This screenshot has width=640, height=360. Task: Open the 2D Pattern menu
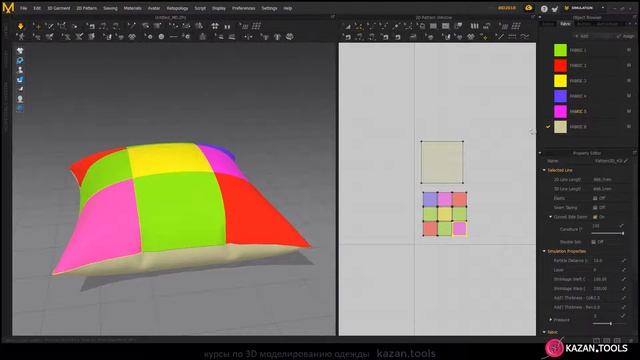pyautogui.click(x=87, y=8)
